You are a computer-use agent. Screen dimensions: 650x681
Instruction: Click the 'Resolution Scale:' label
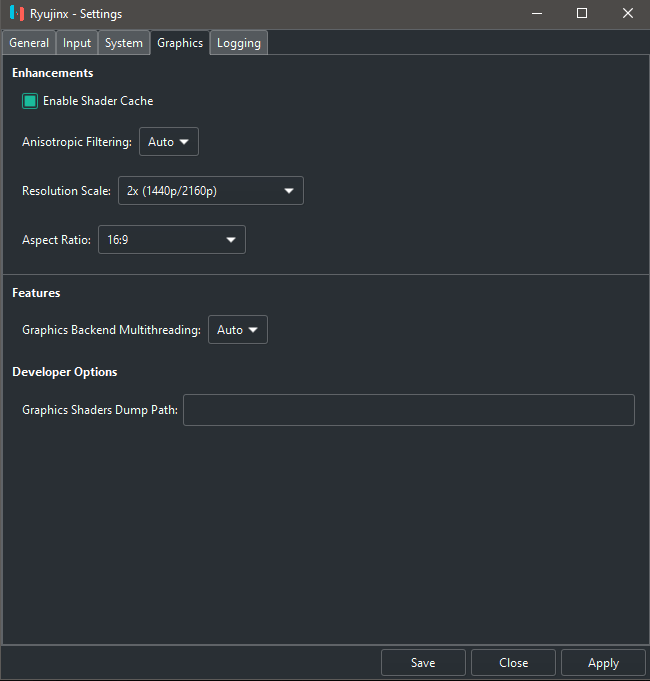[x=66, y=191]
